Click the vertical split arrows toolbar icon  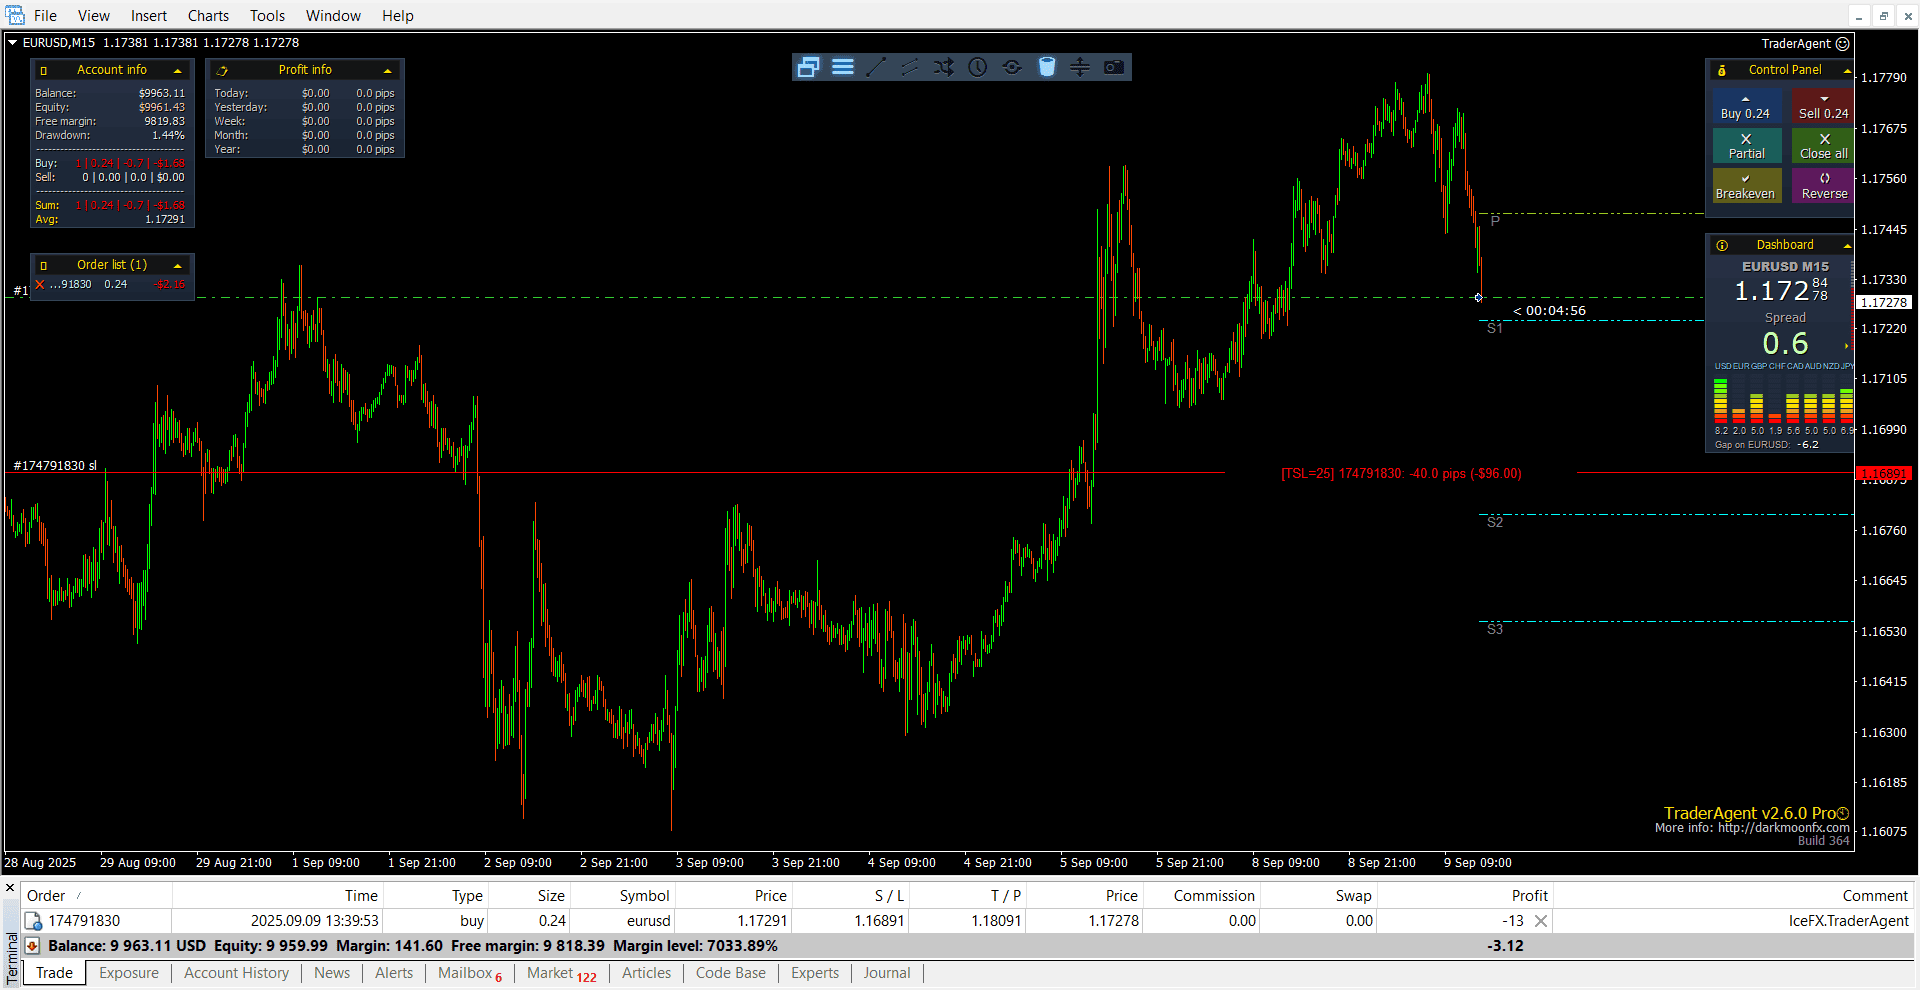point(1080,67)
